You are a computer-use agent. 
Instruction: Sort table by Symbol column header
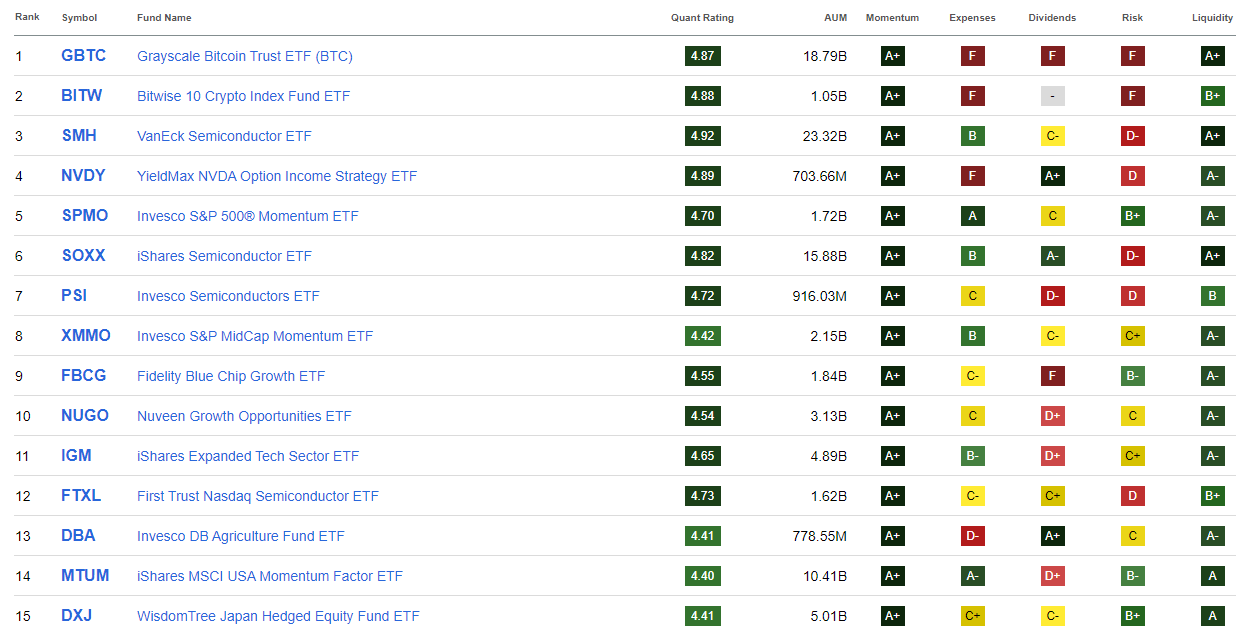(78, 18)
